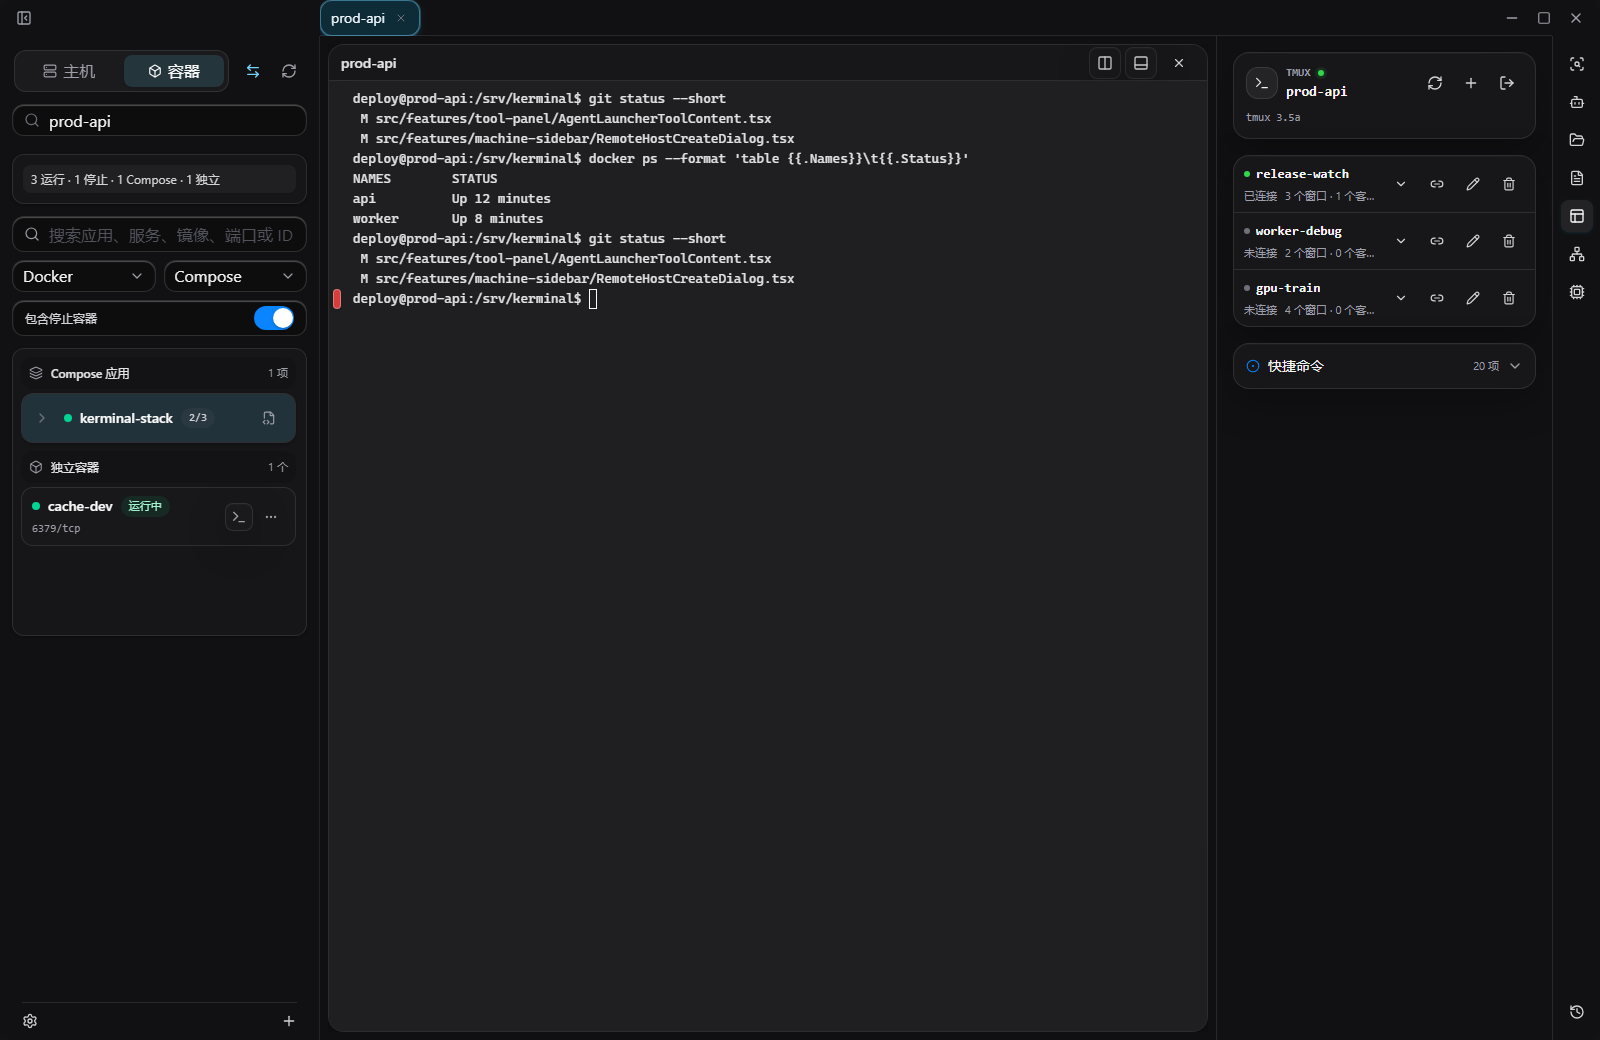Switch to the 主机 tab

coord(69,71)
